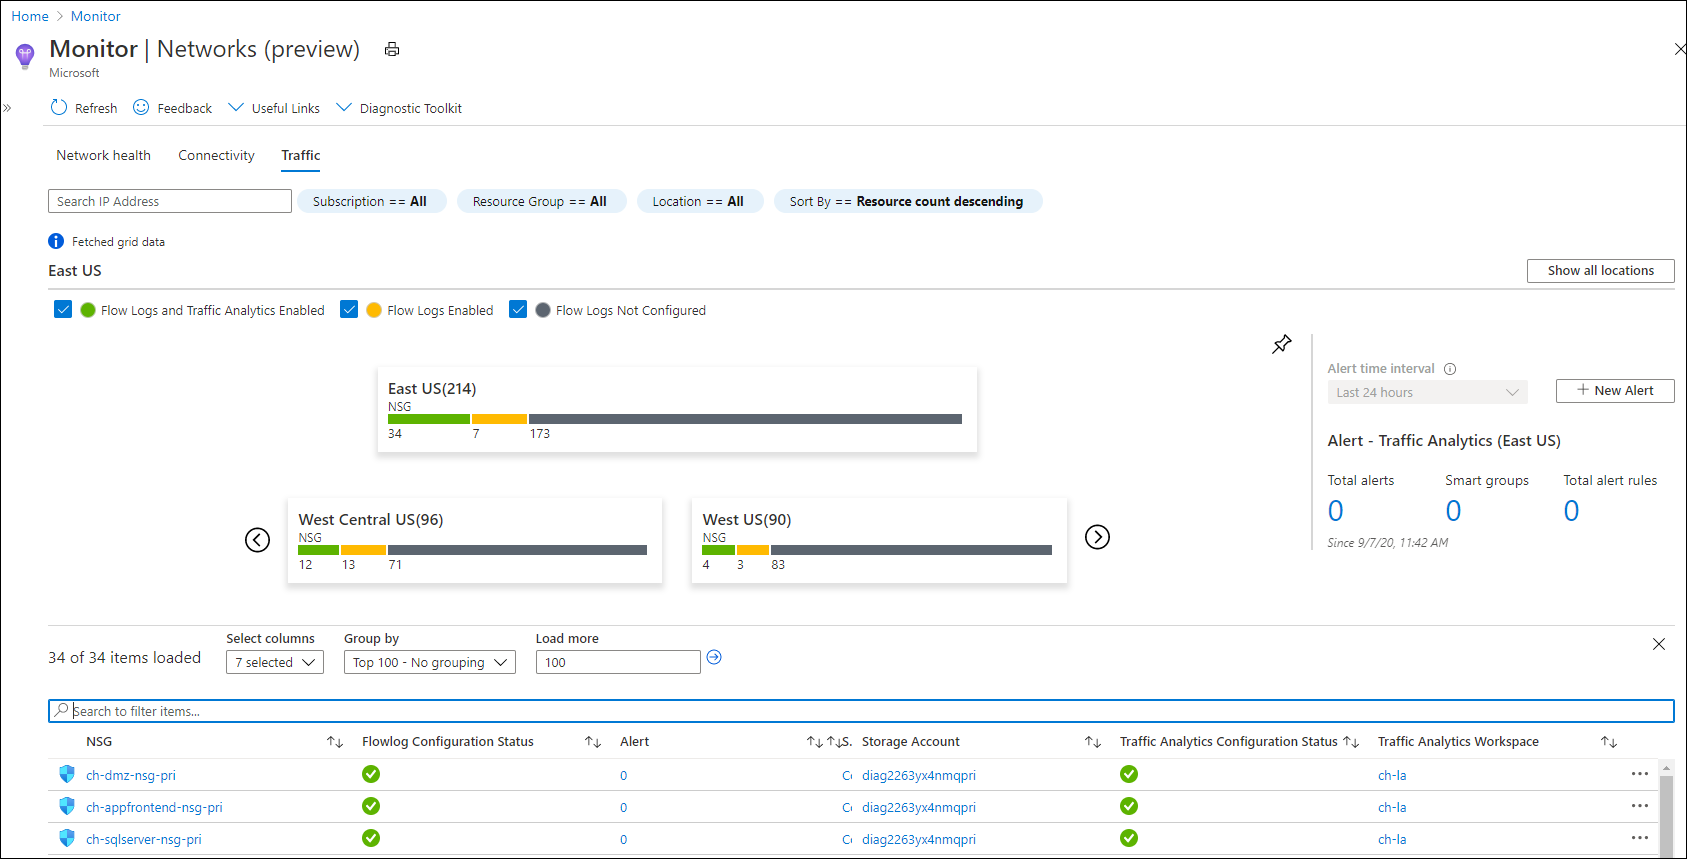Uncheck the Flow Logs Enabled checkbox
This screenshot has height=859, width=1687.
pyautogui.click(x=349, y=310)
